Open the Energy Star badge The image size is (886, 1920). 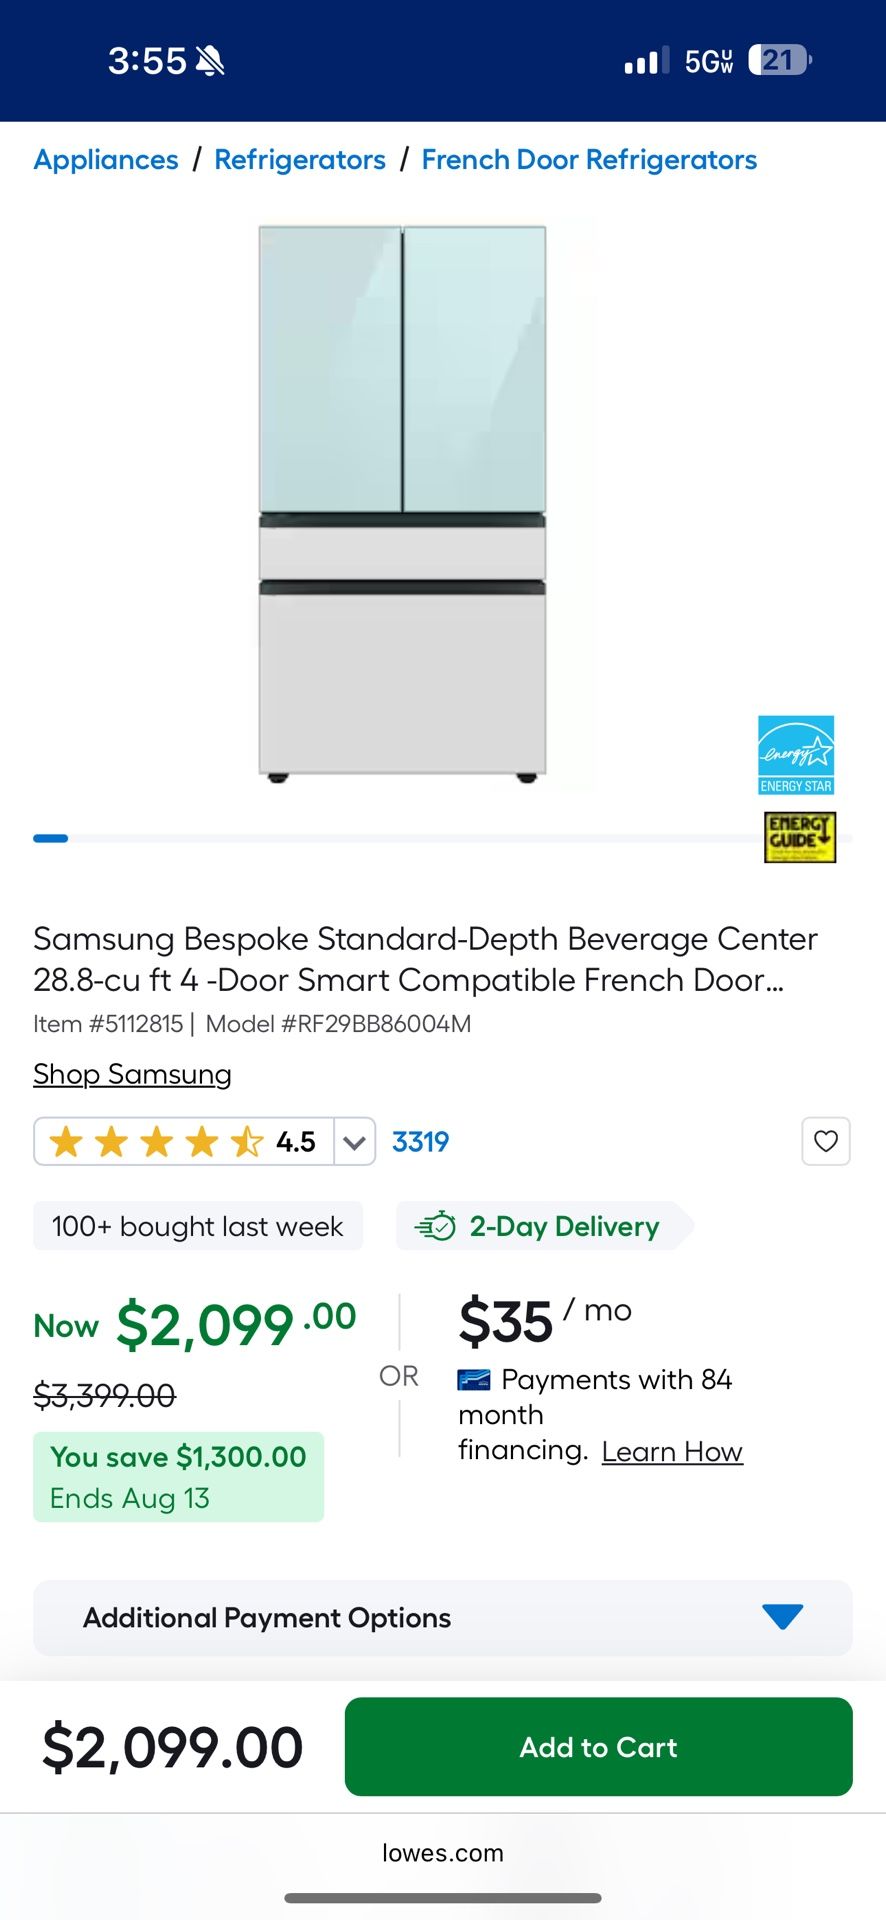(796, 755)
